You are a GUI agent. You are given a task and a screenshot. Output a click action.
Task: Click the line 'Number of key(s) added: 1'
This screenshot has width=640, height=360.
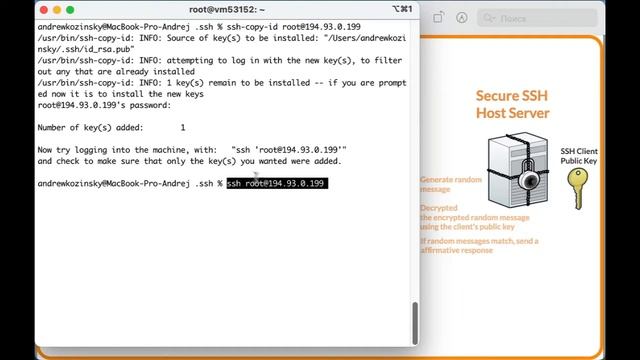pos(111,127)
